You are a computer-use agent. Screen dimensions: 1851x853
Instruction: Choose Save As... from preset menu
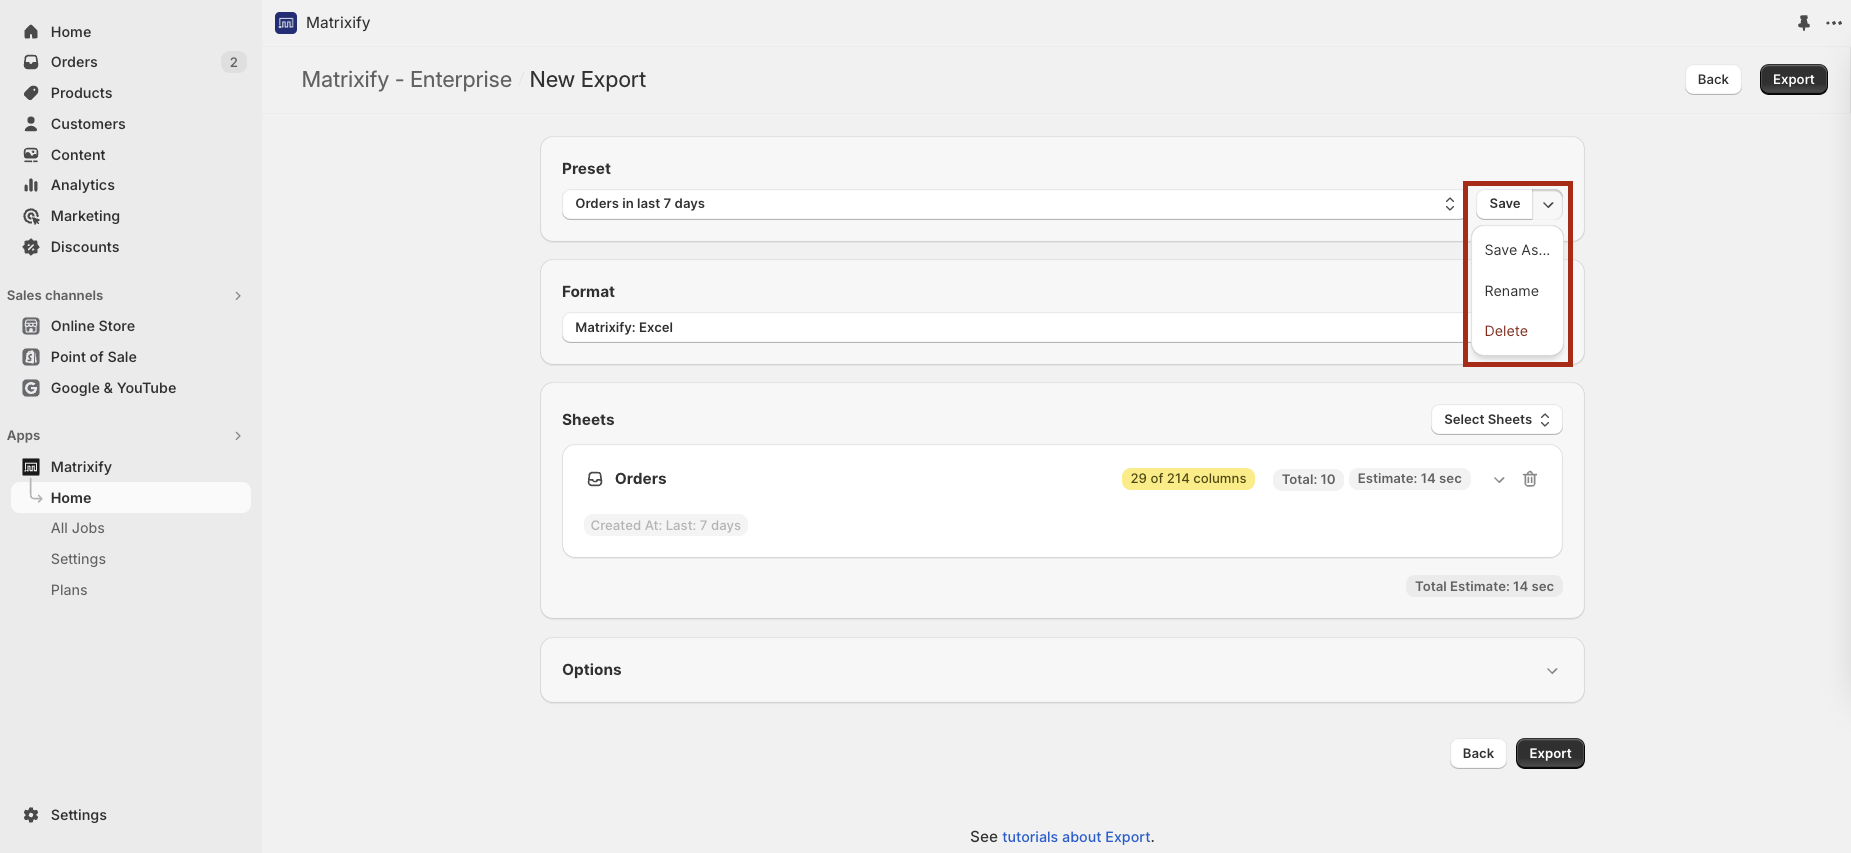[1516, 250]
